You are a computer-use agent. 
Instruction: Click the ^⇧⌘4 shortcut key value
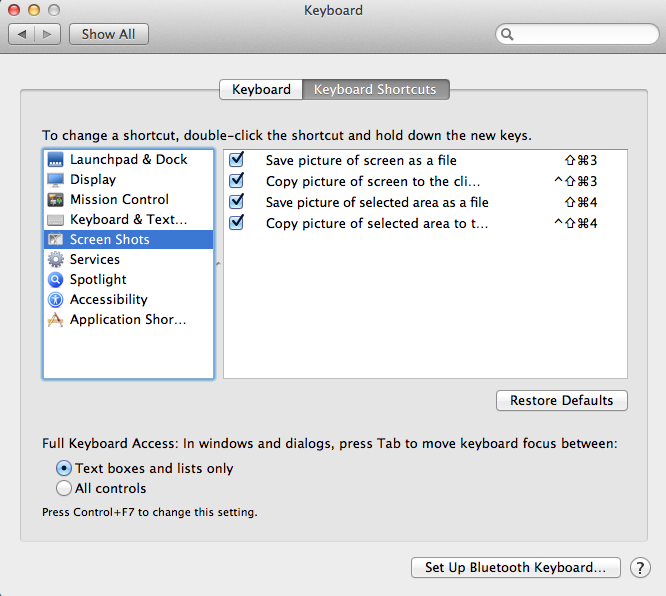(x=576, y=223)
